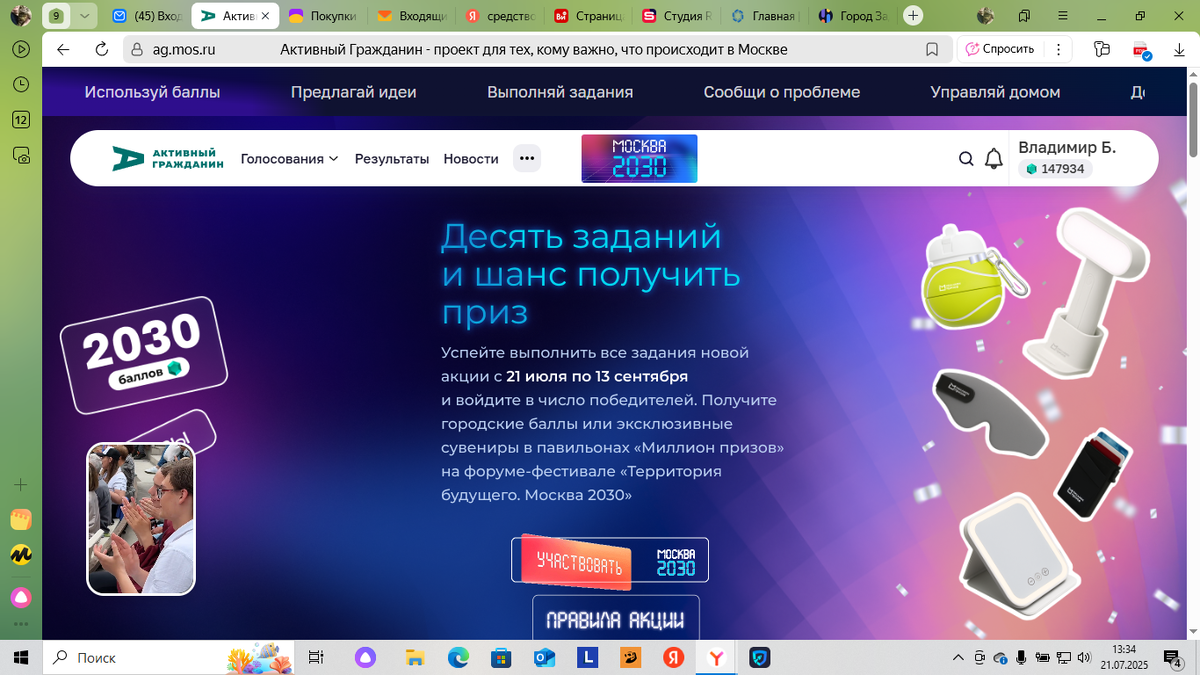This screenshot has width=1200, height=675.
Task: Switch to Город browser tab
Action: [852, 16]
